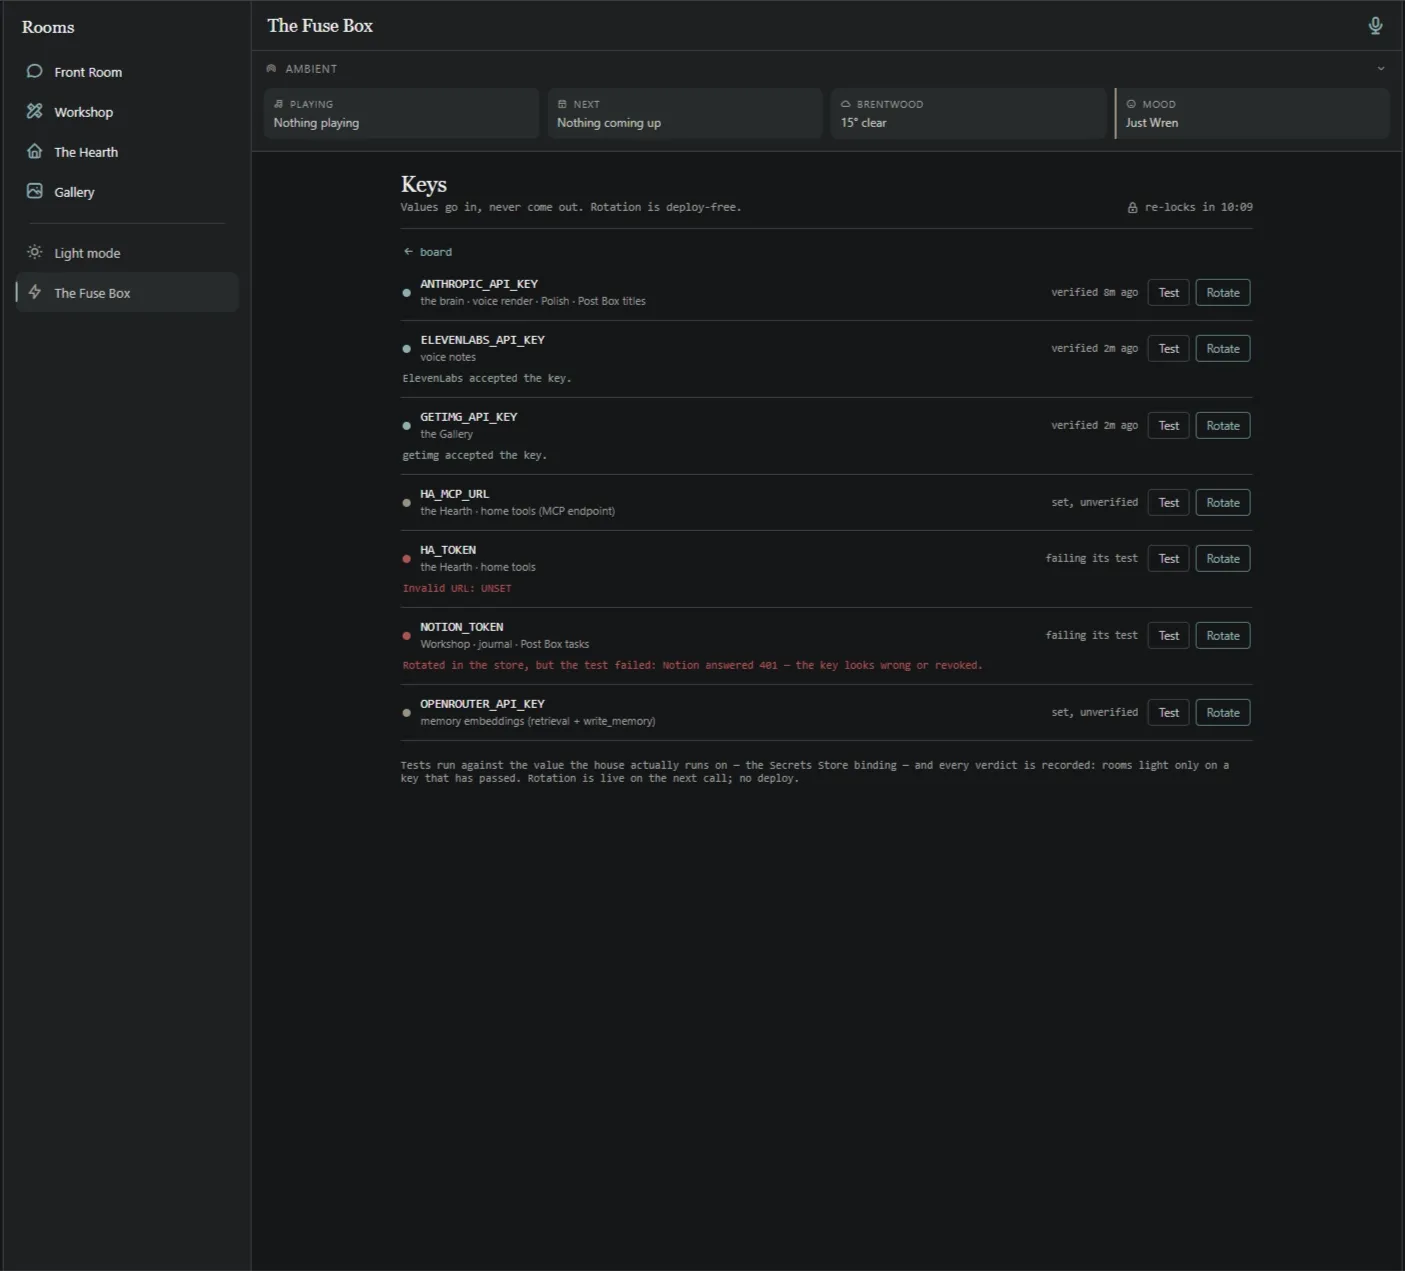Click the Brentwood weather cloud icon
The height and width of the screenshot is (1271, 1405).
(x=845, y=104)
